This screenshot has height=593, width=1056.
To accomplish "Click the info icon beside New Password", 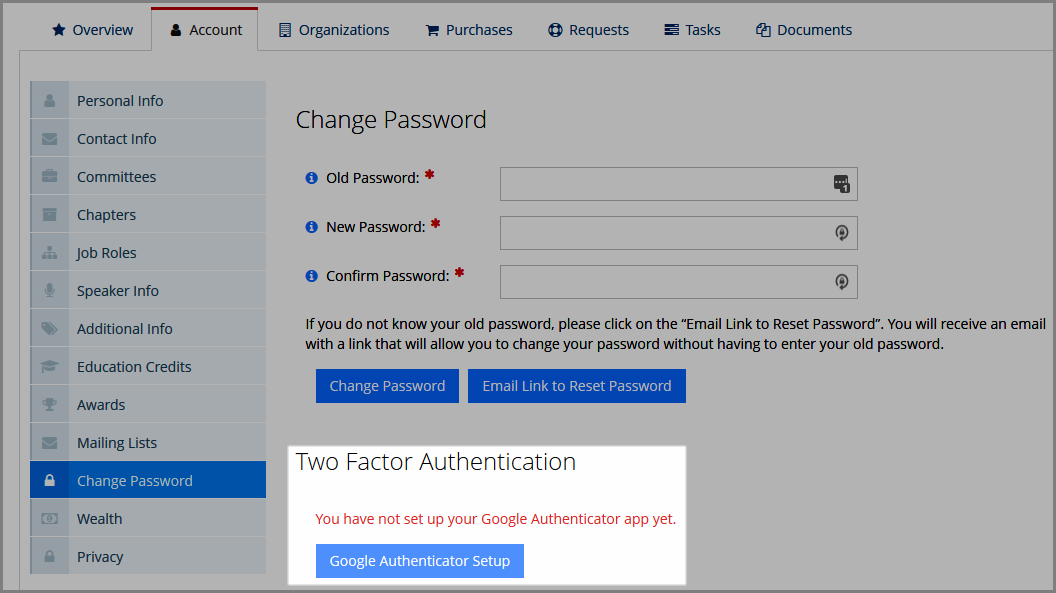I will (311, 227).
